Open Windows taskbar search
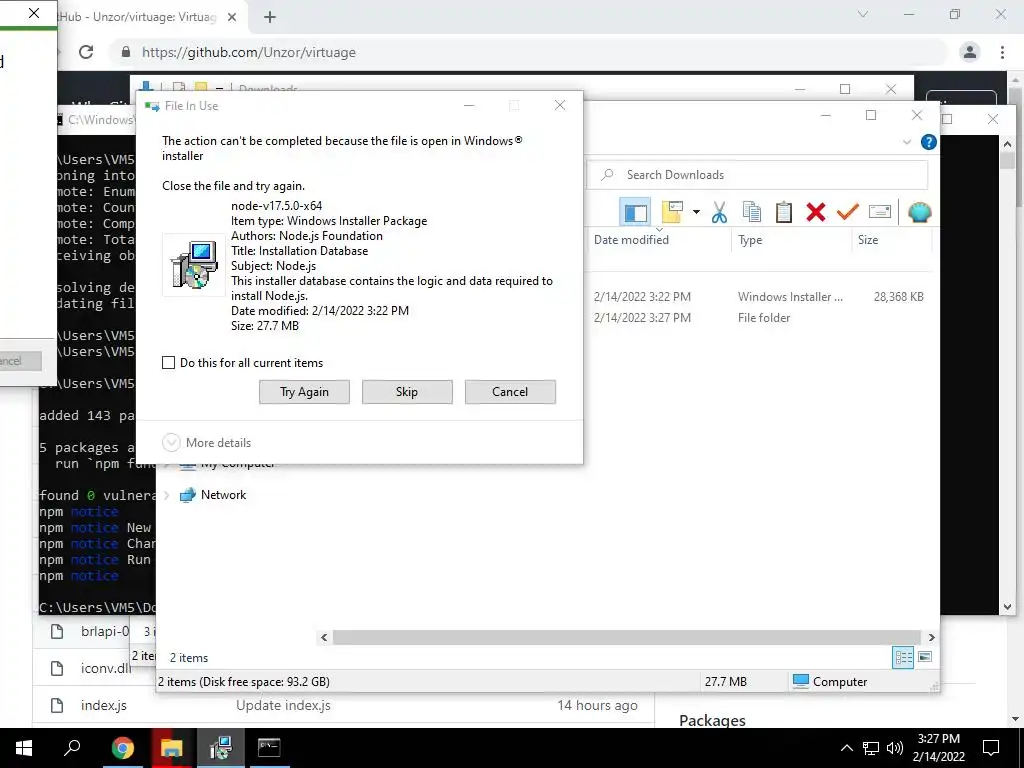Image resolution: width=1024 pixels, height=768 pixels. tap(72, 748)
